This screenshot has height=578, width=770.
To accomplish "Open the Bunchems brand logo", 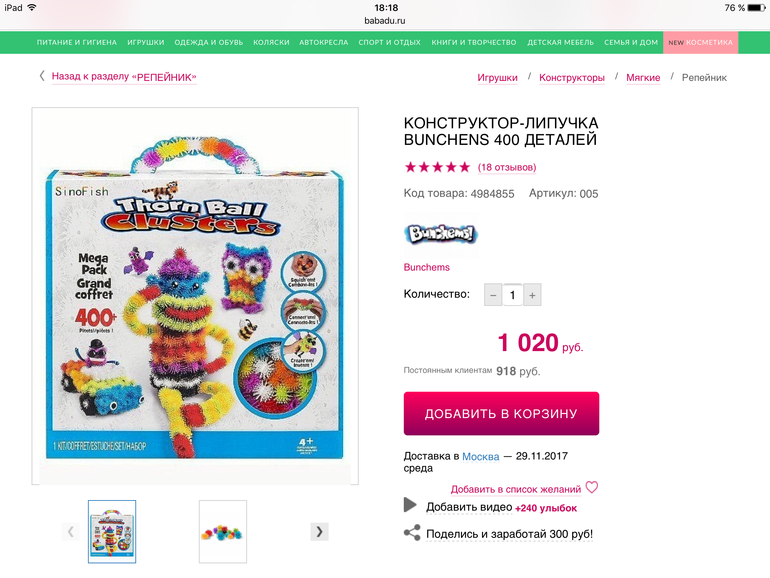I will point(441,235).
